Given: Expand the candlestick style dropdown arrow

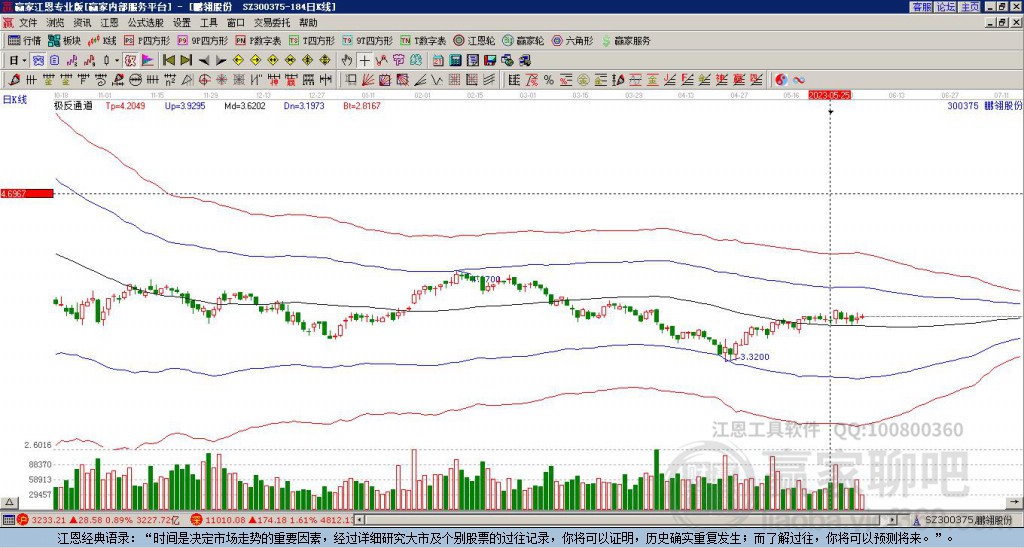Looking at the screenshot, I should click(117, 61).
